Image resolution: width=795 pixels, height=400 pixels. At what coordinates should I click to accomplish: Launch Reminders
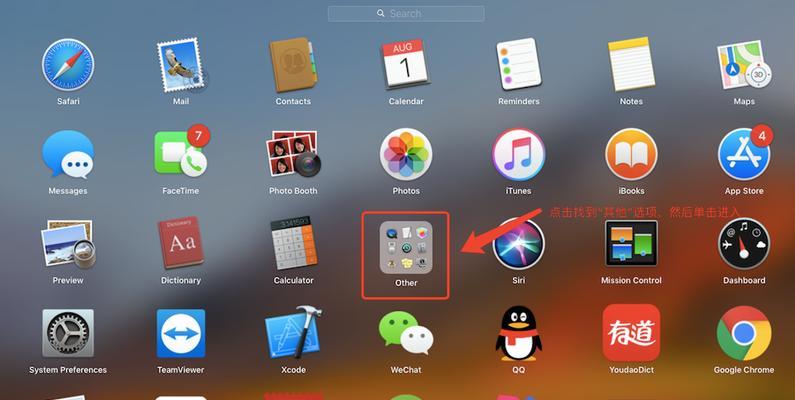coord(518,64)
